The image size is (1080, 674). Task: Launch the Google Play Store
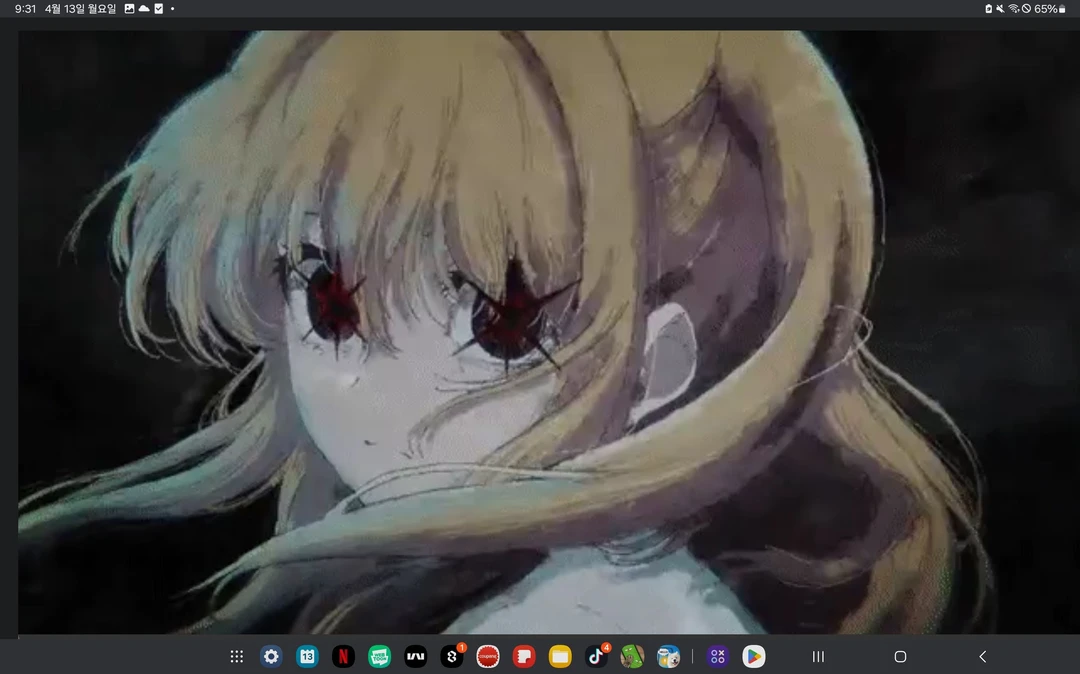pos(754,657)
